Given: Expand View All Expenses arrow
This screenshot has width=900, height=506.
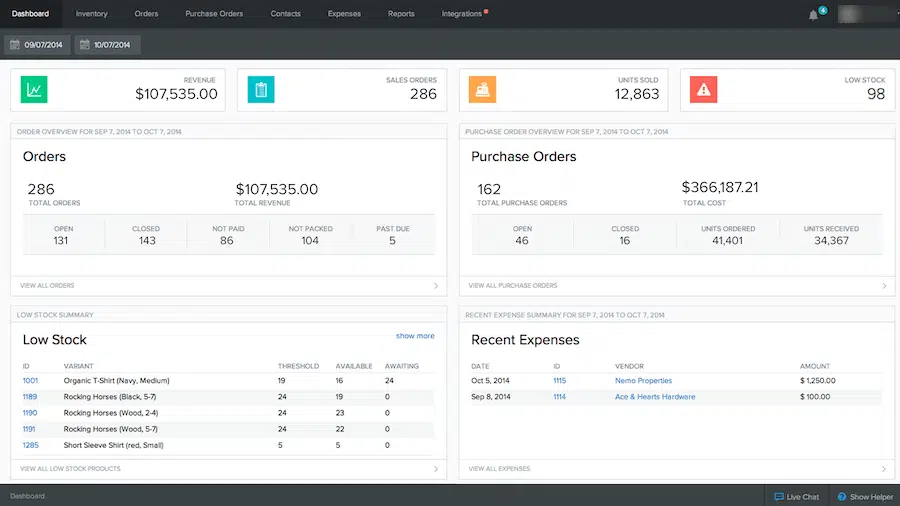Looking at the screenshot, I should (883, 468).
